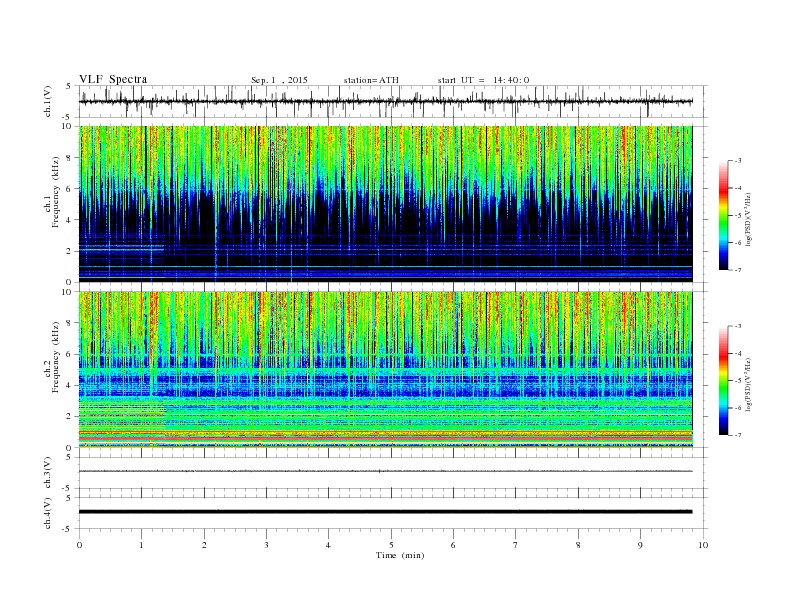Click the "-7" tick on ch.2 colorbar
Viewport: 792px width, 612px height.
tap(737, 435)
